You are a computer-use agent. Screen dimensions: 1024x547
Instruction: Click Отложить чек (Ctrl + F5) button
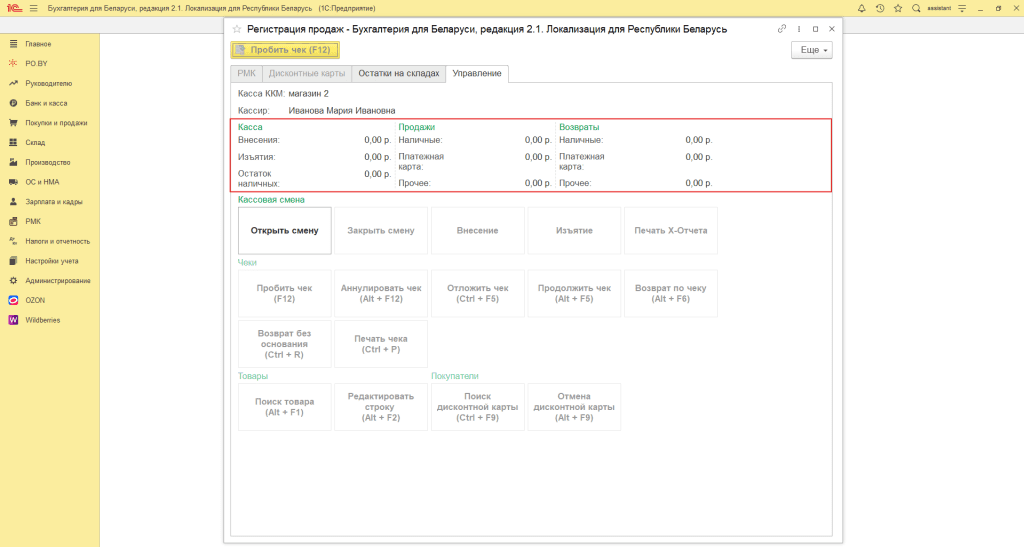point(477,294)
